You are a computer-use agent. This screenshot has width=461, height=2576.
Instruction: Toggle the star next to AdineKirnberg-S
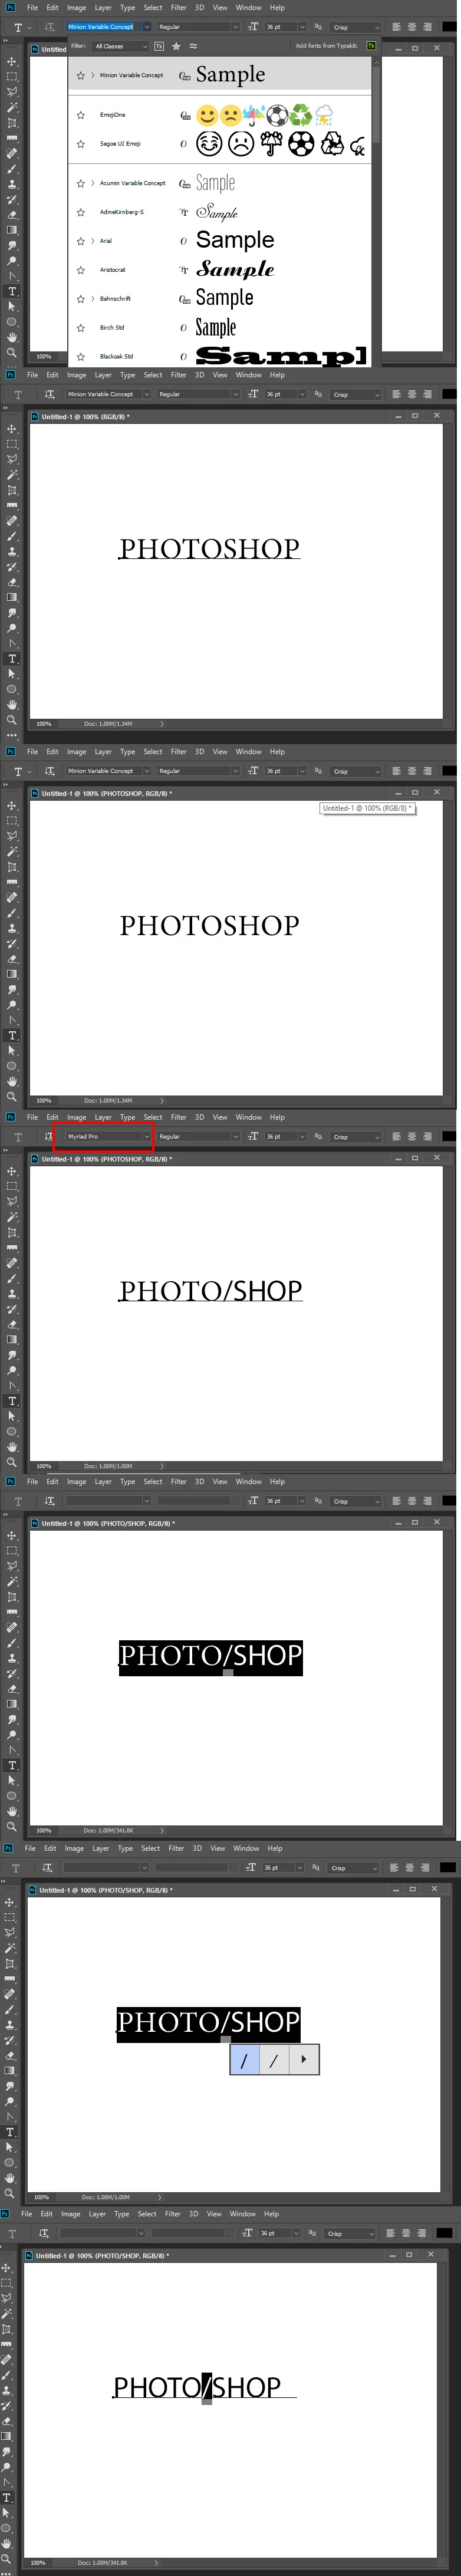(x=81, y=212)
